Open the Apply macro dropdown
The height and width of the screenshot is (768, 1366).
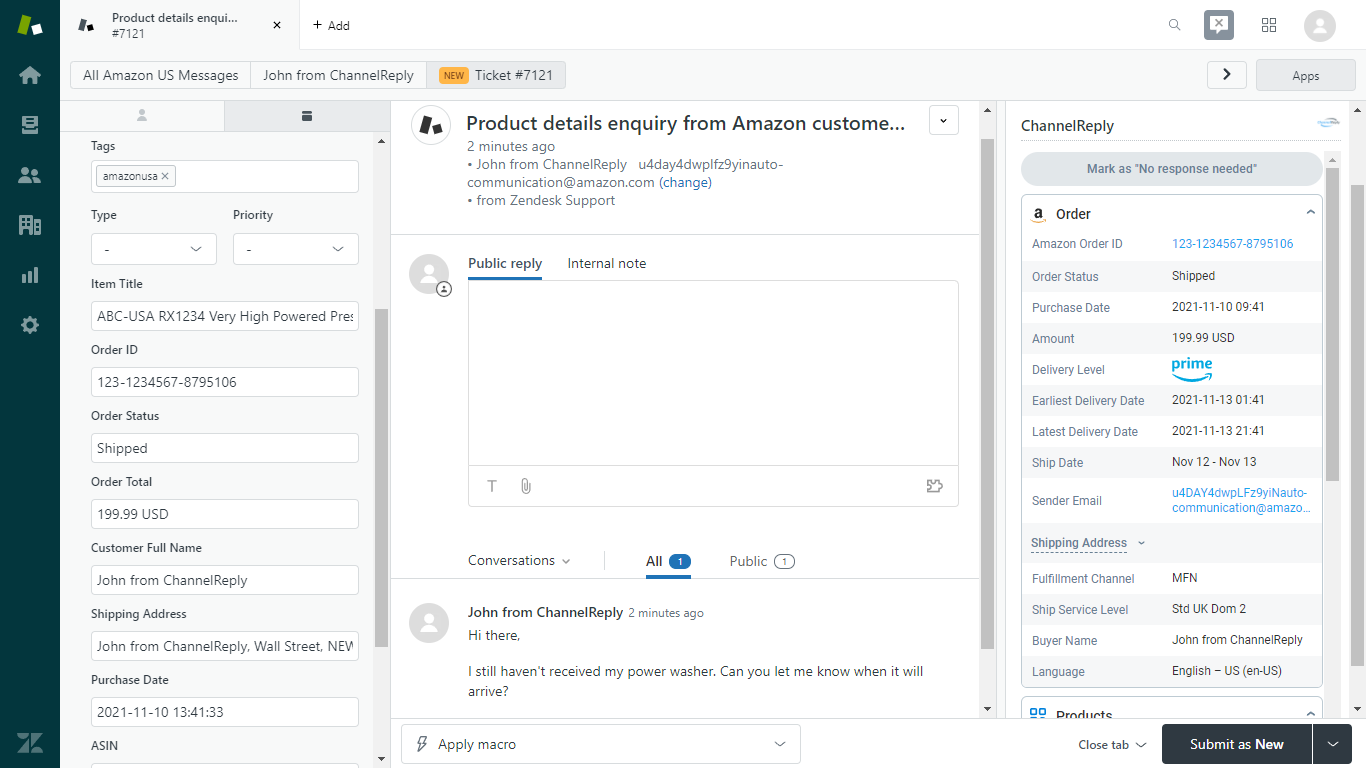pos(600,744)
